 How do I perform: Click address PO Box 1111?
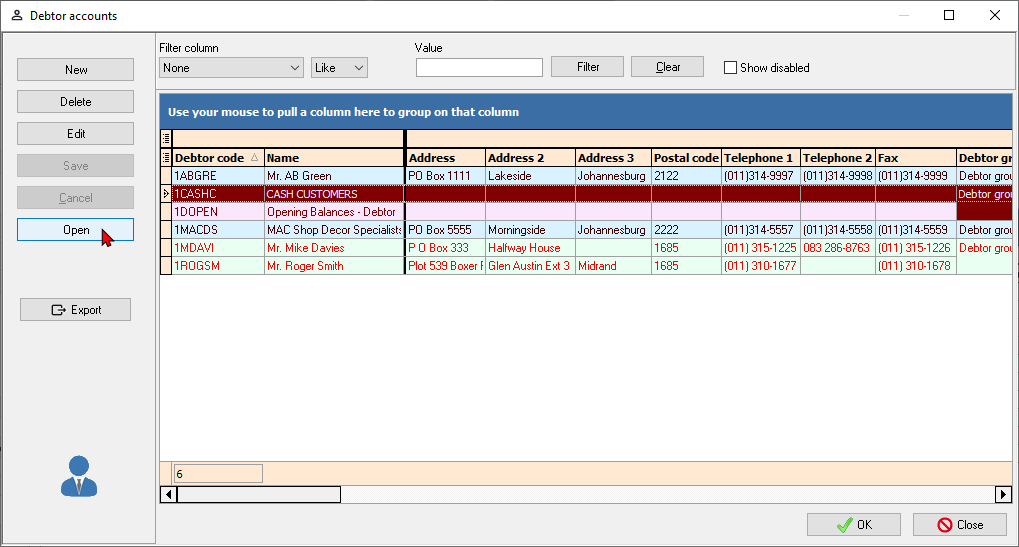[x=446, y=176]
